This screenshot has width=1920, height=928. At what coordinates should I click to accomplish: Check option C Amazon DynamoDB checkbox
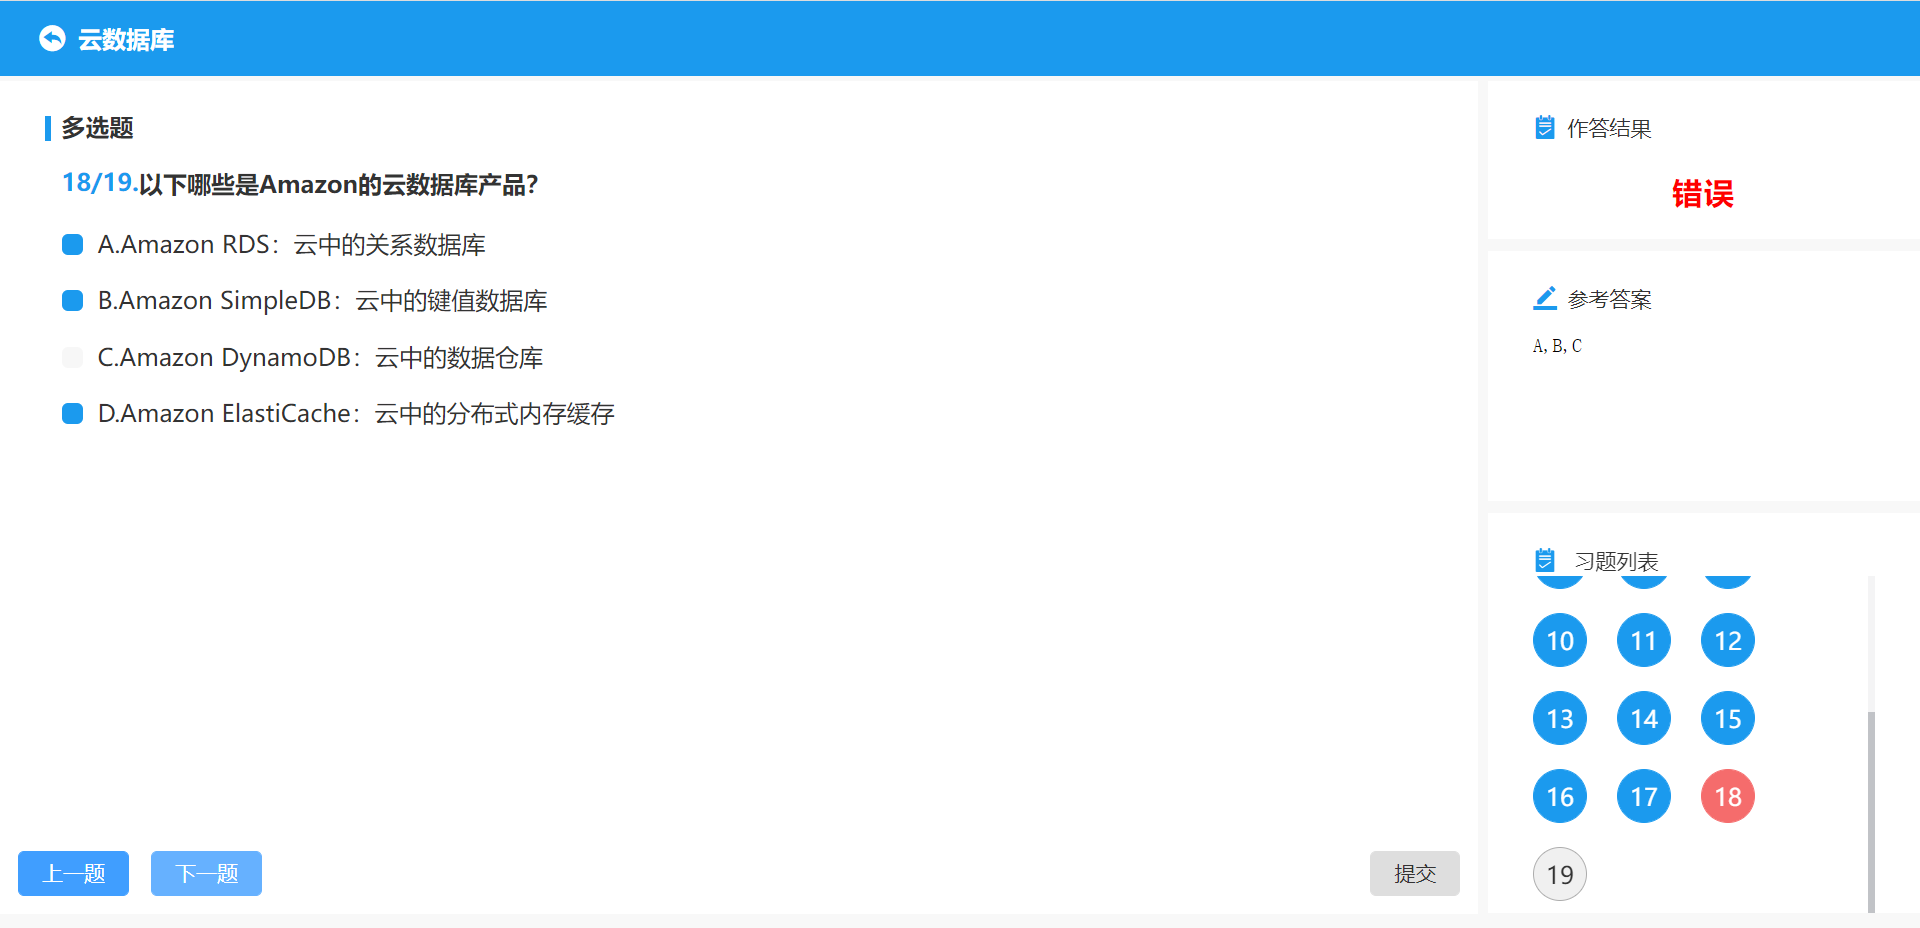click(x=72, y=357)
